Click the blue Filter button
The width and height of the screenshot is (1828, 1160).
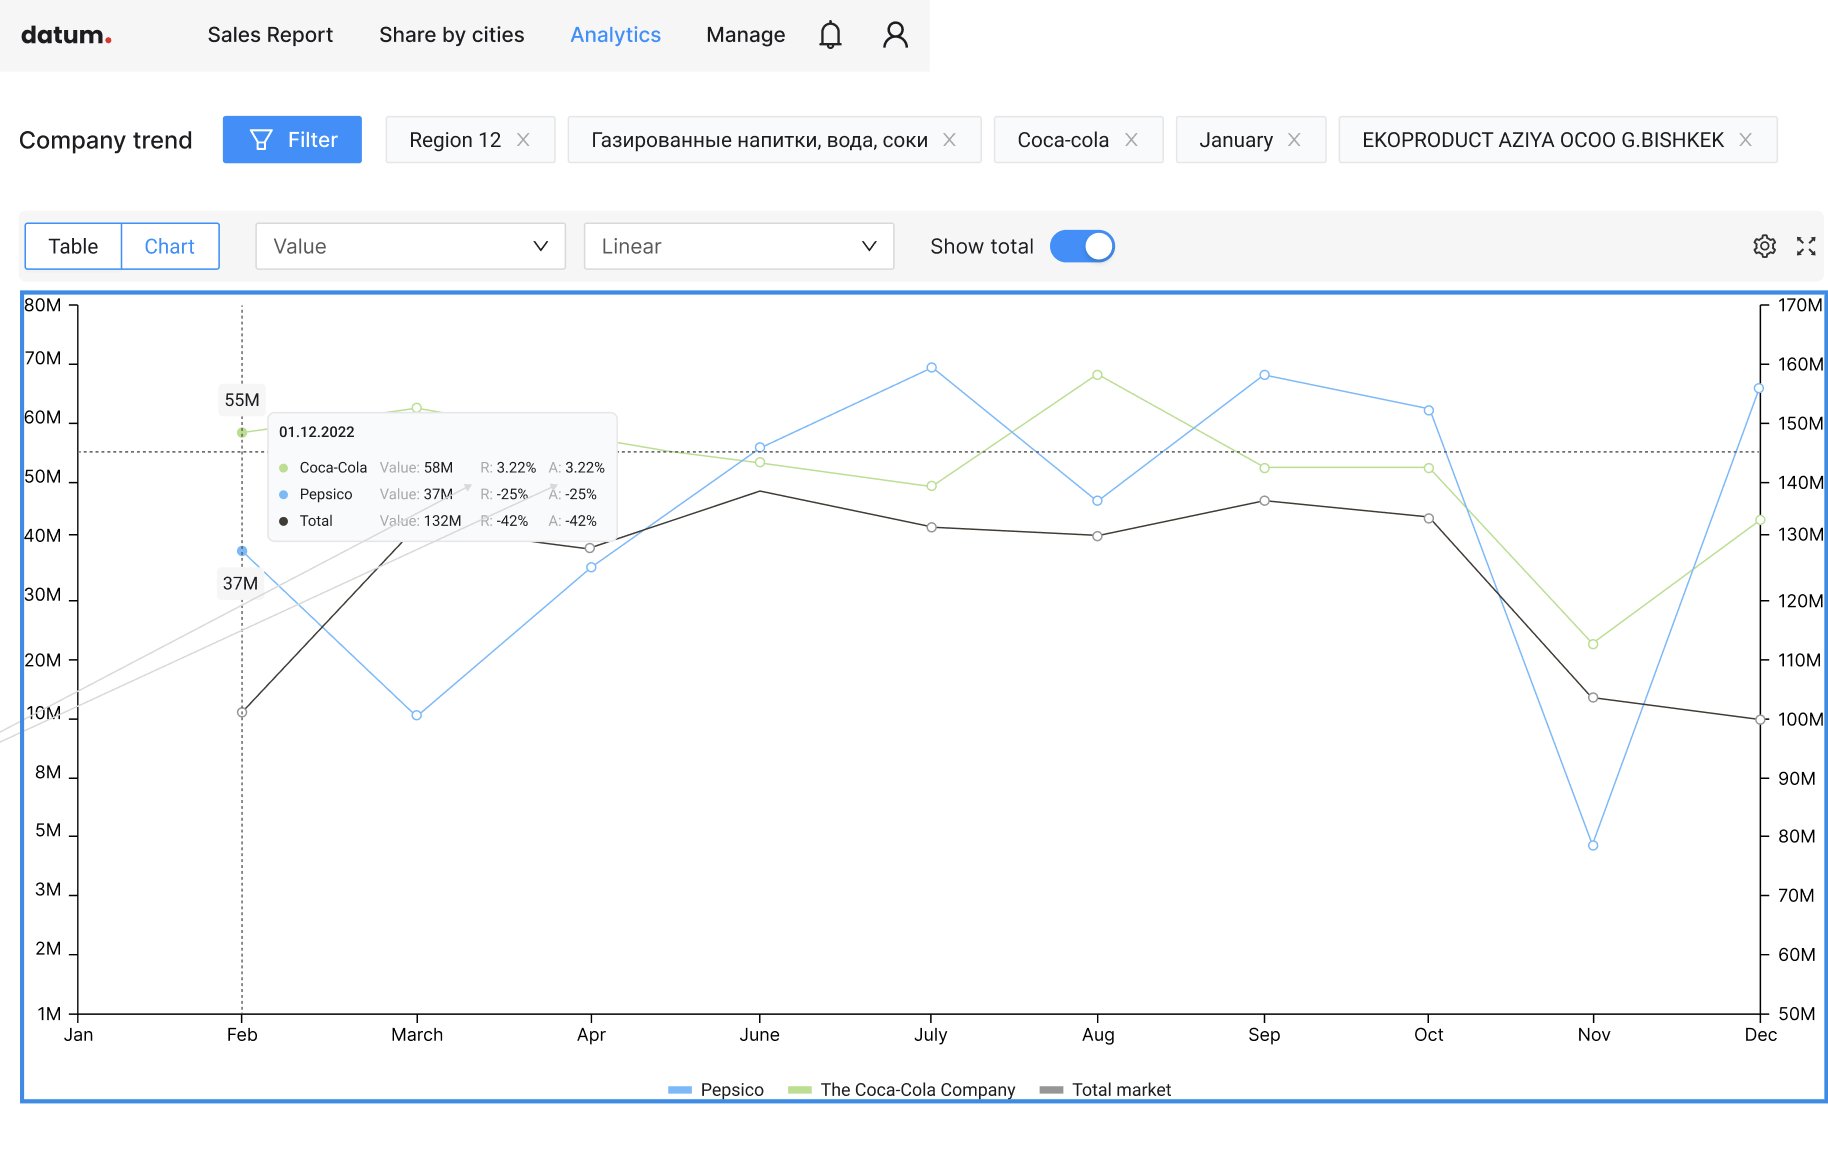292,140
